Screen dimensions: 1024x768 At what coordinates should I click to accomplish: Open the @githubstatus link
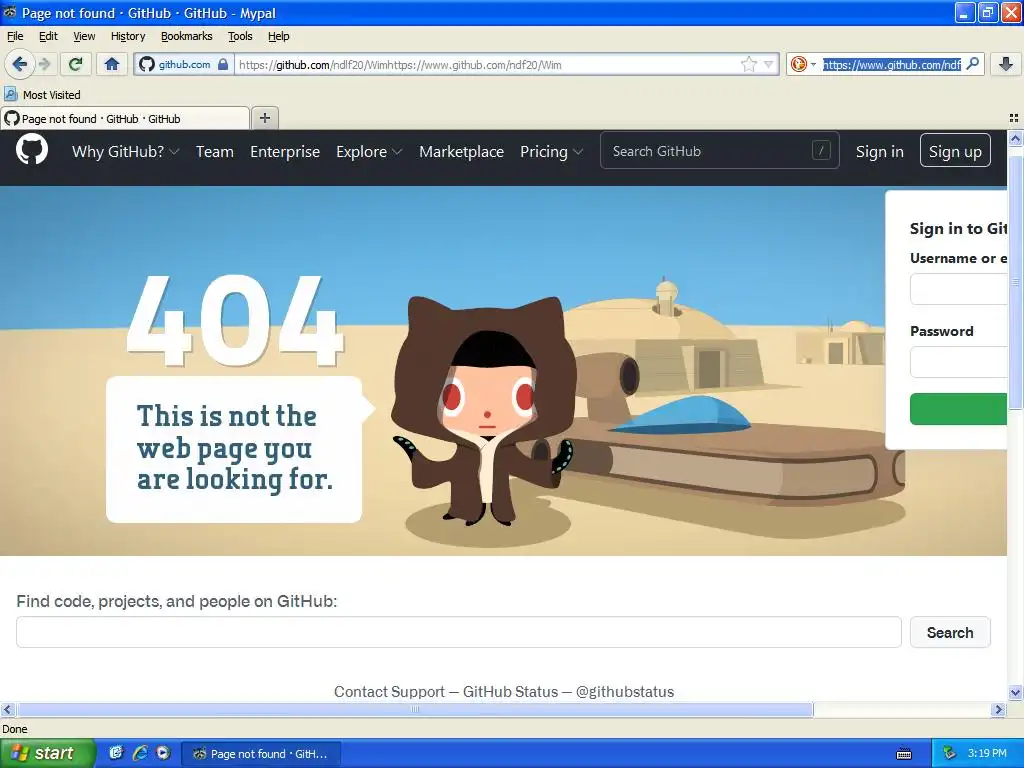pyautogui.click(x=625, y=692)
